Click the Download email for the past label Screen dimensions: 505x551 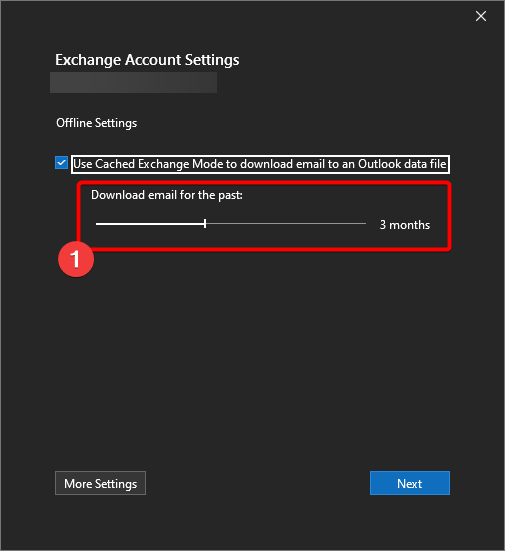pos(167,195)
